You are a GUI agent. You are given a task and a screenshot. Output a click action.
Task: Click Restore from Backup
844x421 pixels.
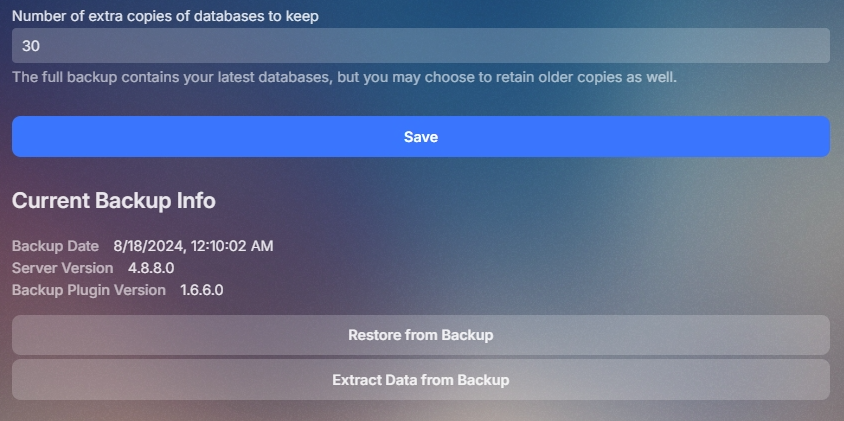[x=420, y=335]
